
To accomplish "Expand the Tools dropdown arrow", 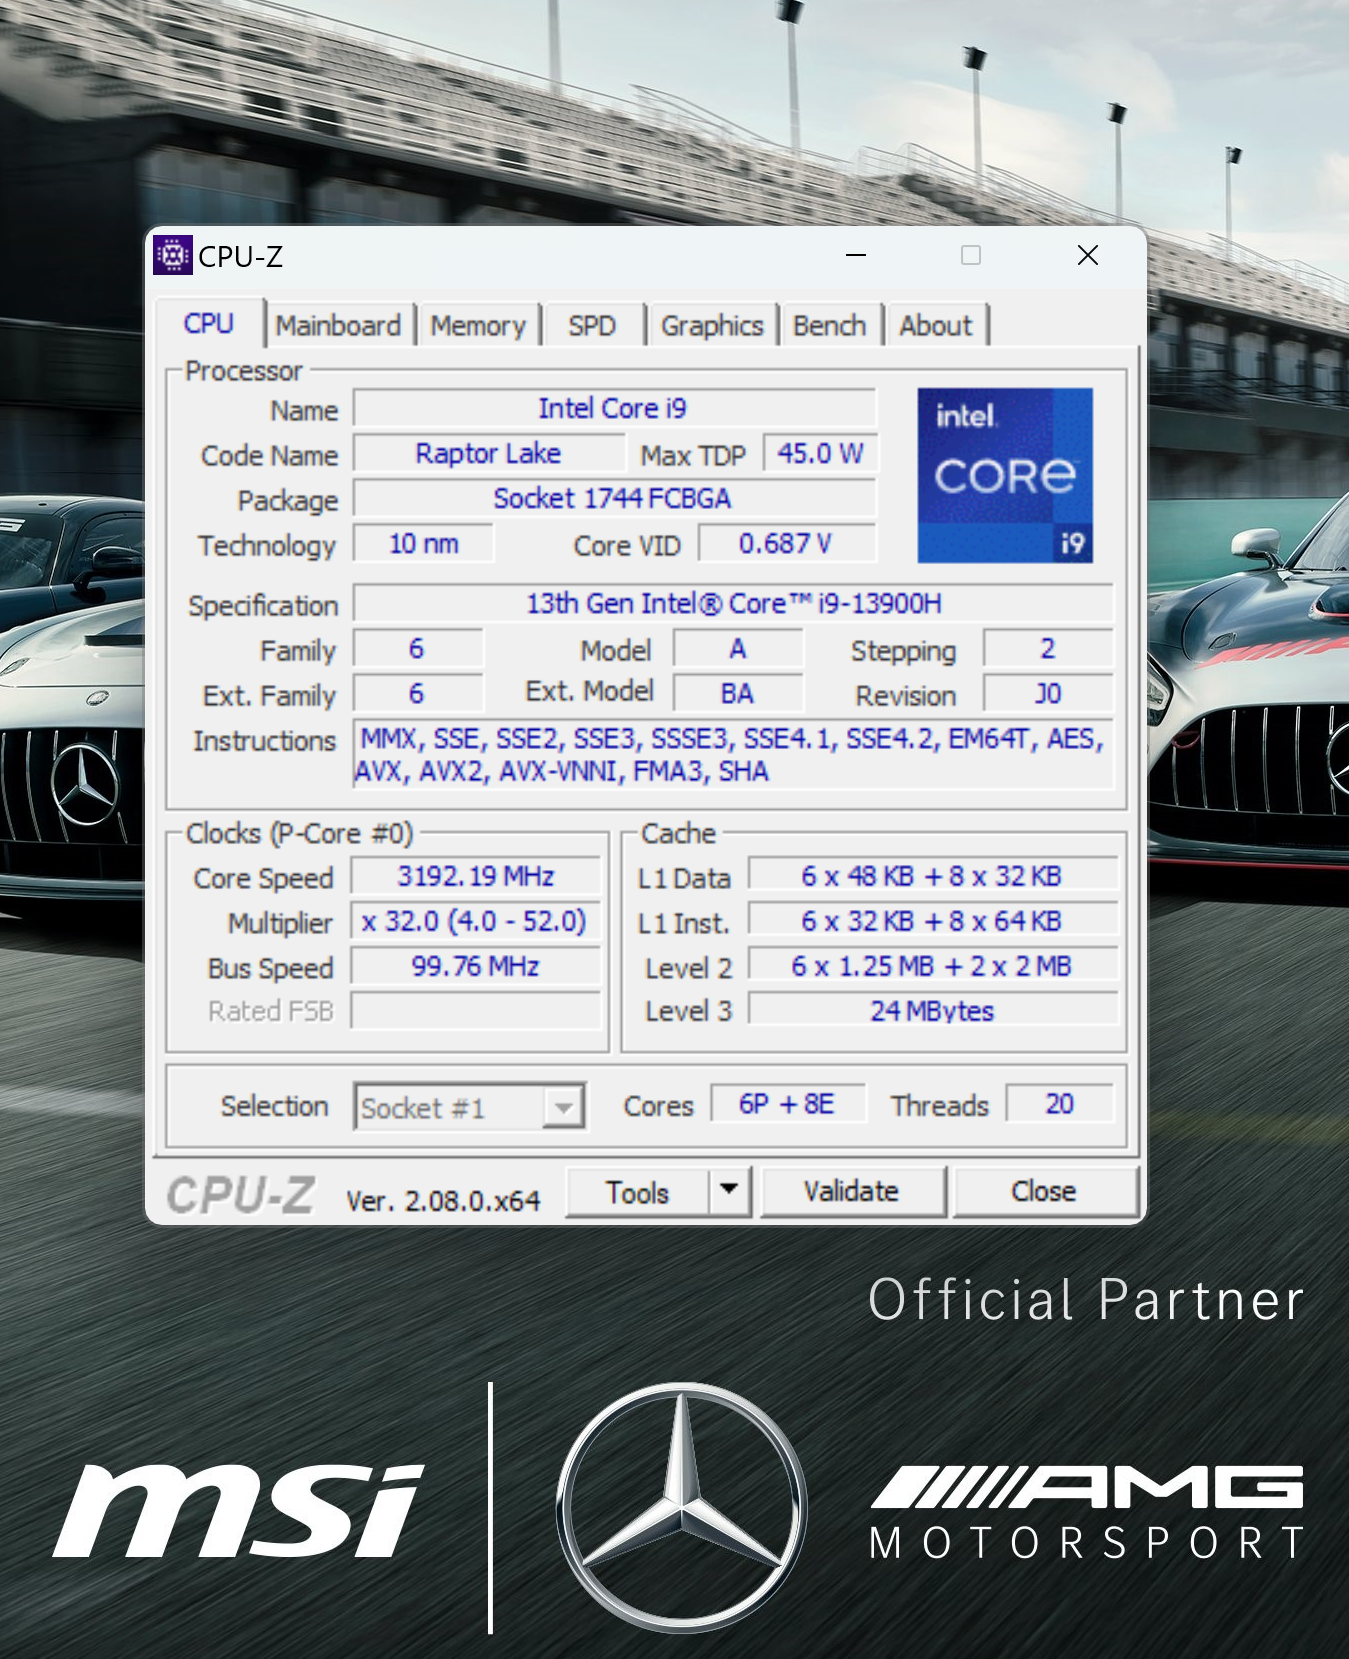I will (x=730, y=1190).
